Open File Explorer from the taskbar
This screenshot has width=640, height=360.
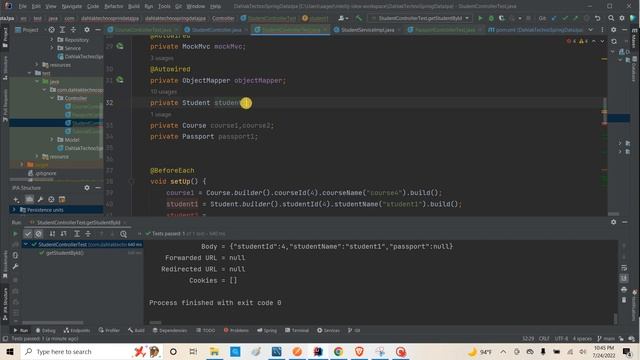point(214,351)
